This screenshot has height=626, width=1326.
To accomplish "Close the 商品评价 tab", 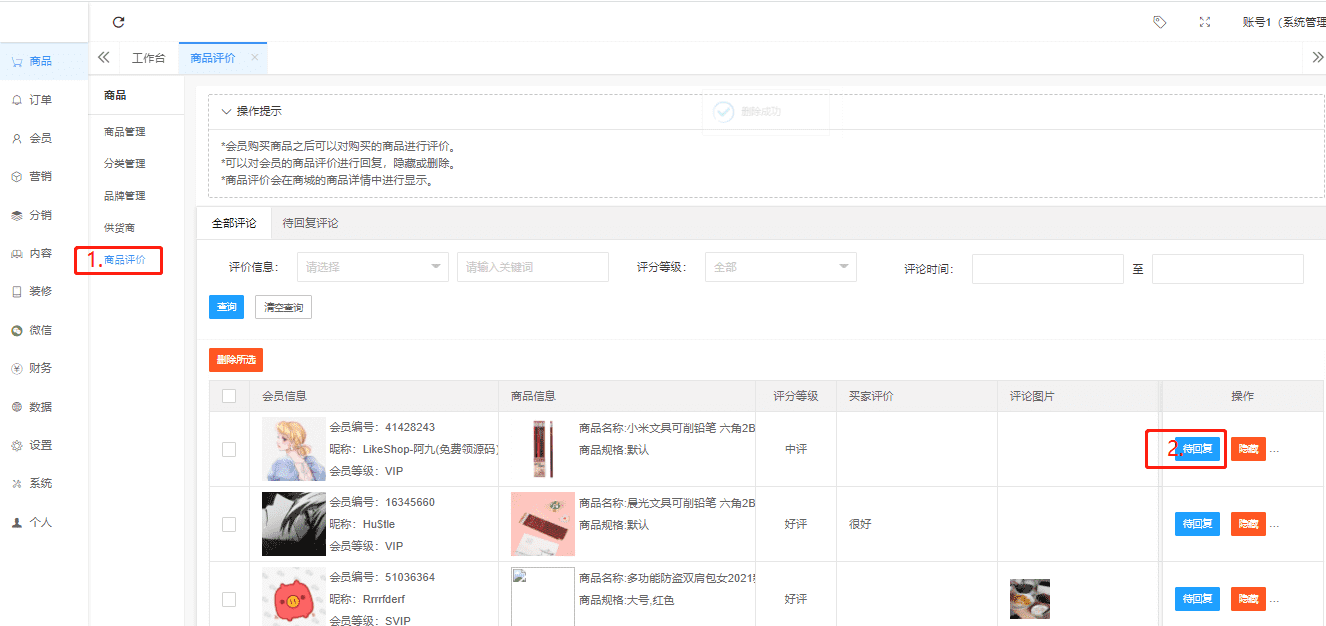I will 255,58.
